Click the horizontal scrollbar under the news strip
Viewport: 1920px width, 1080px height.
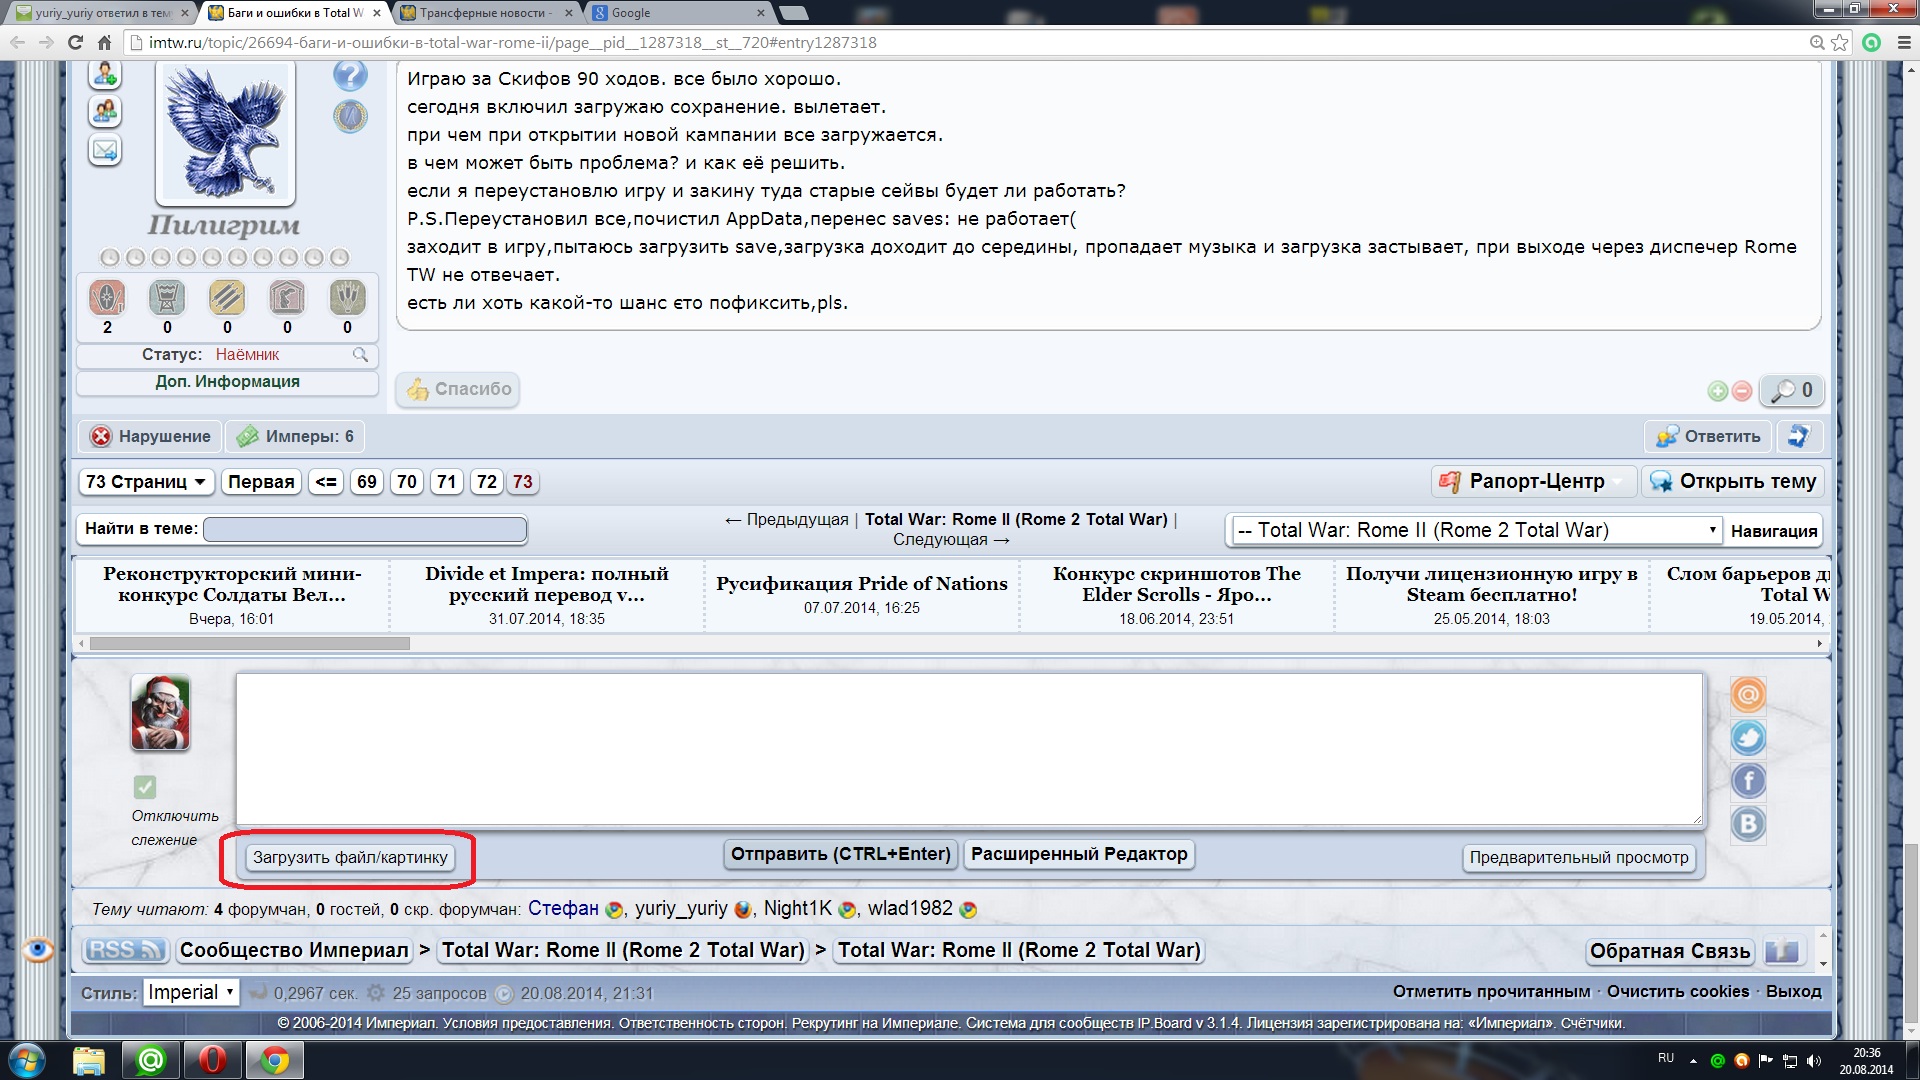(250, 644)
